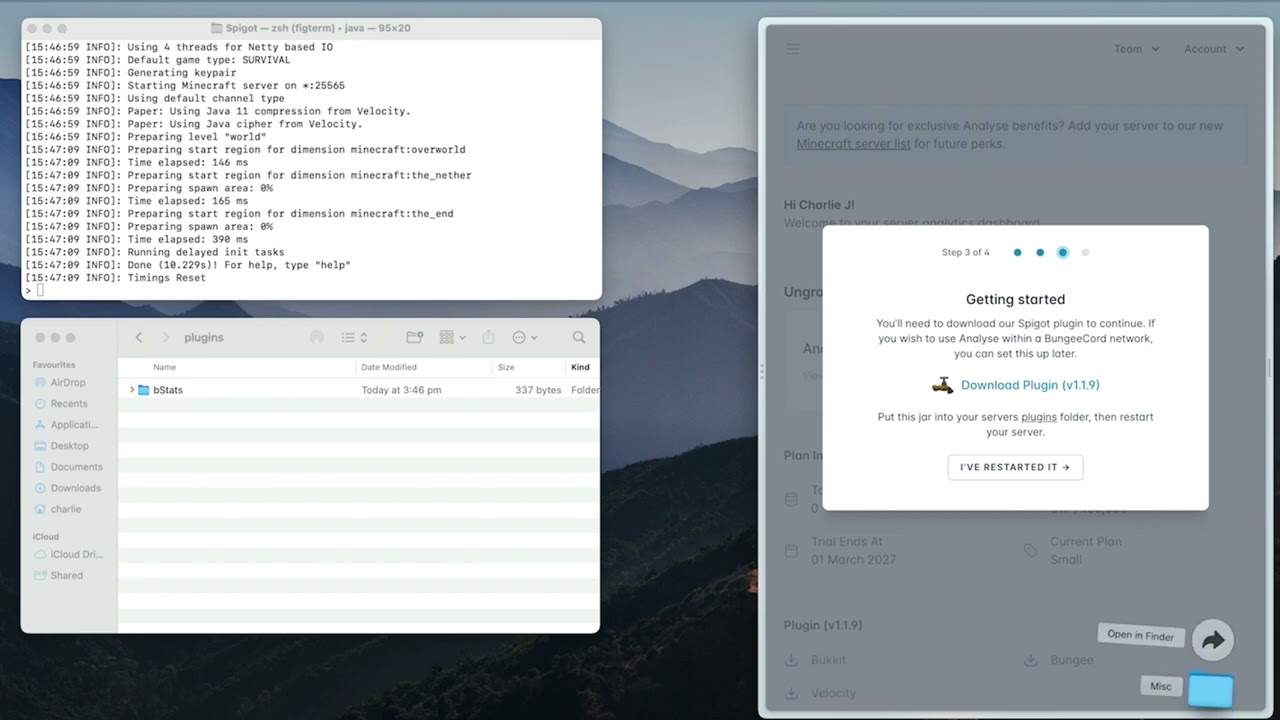
Task: Open the Finder action menu (ellipsis)
Action: click(x=525, y=338)
